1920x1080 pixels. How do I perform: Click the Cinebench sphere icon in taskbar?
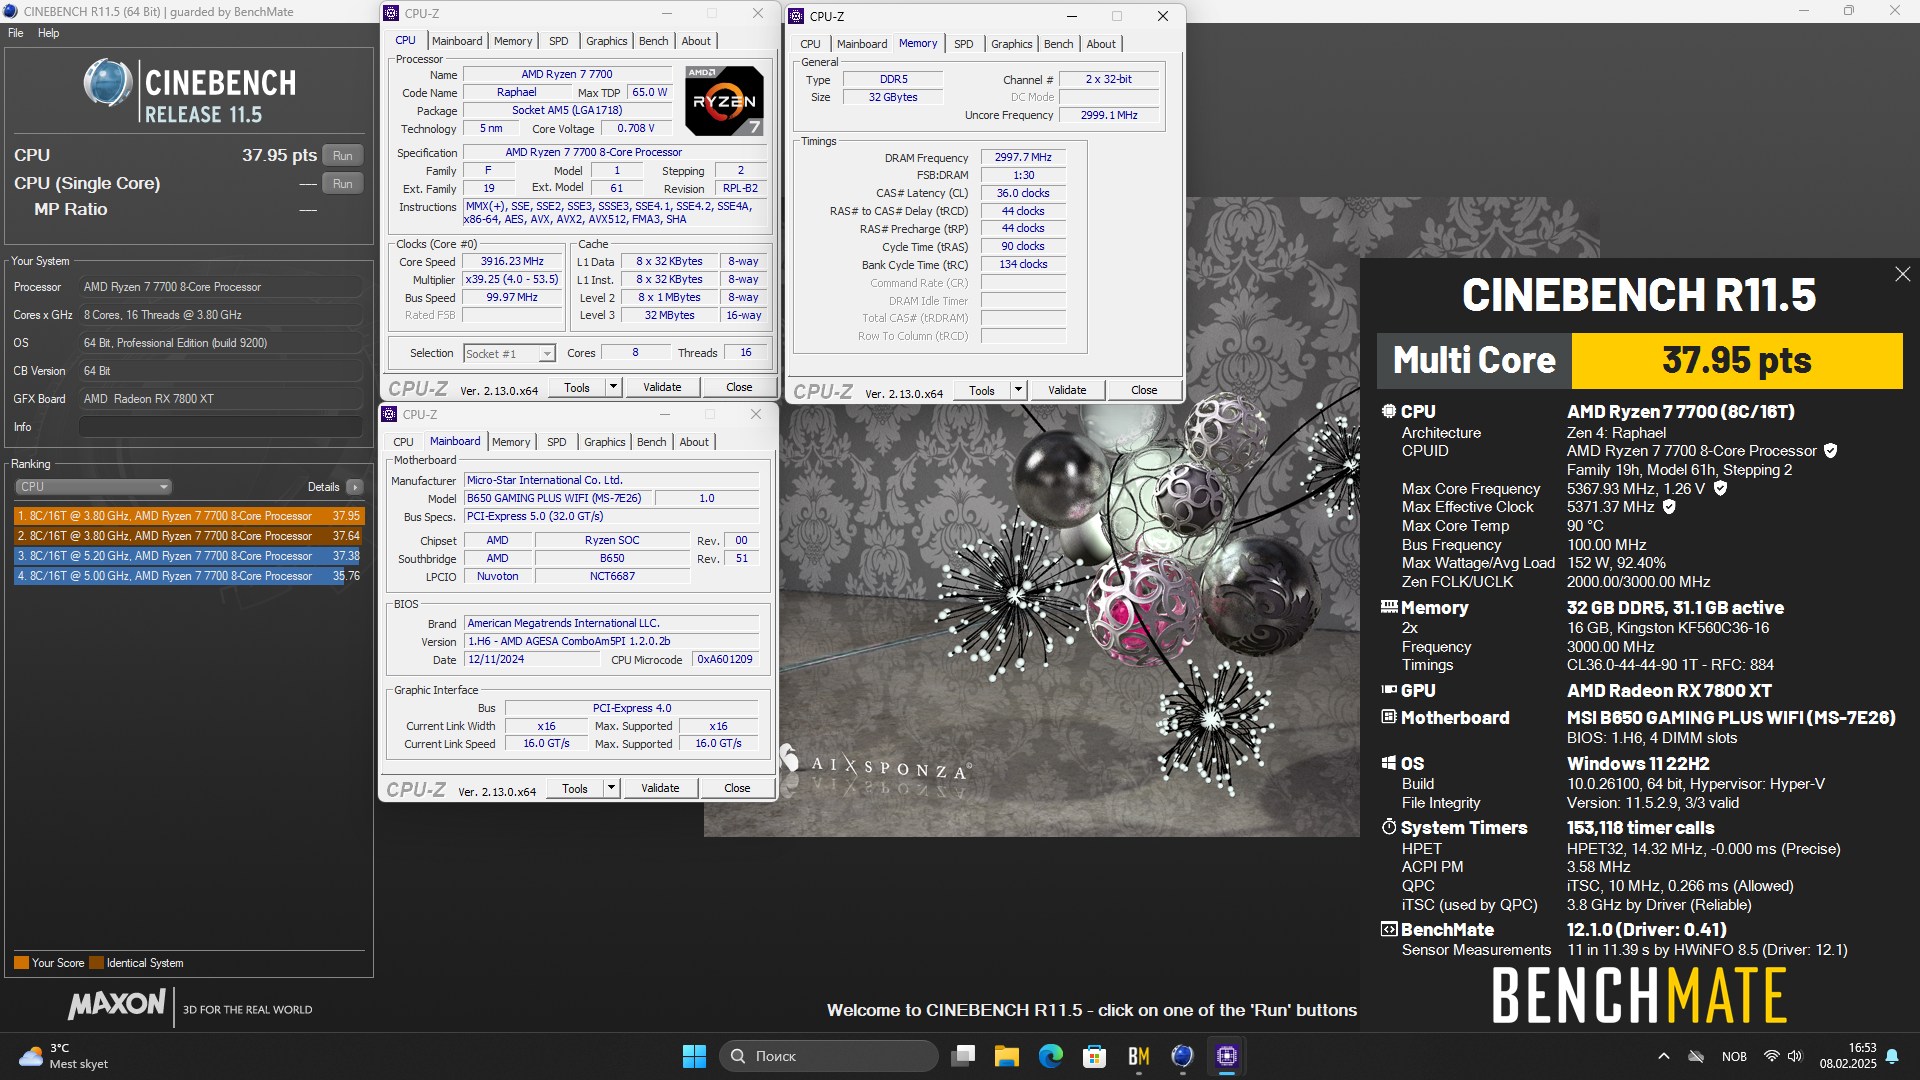[1182, 1056]
